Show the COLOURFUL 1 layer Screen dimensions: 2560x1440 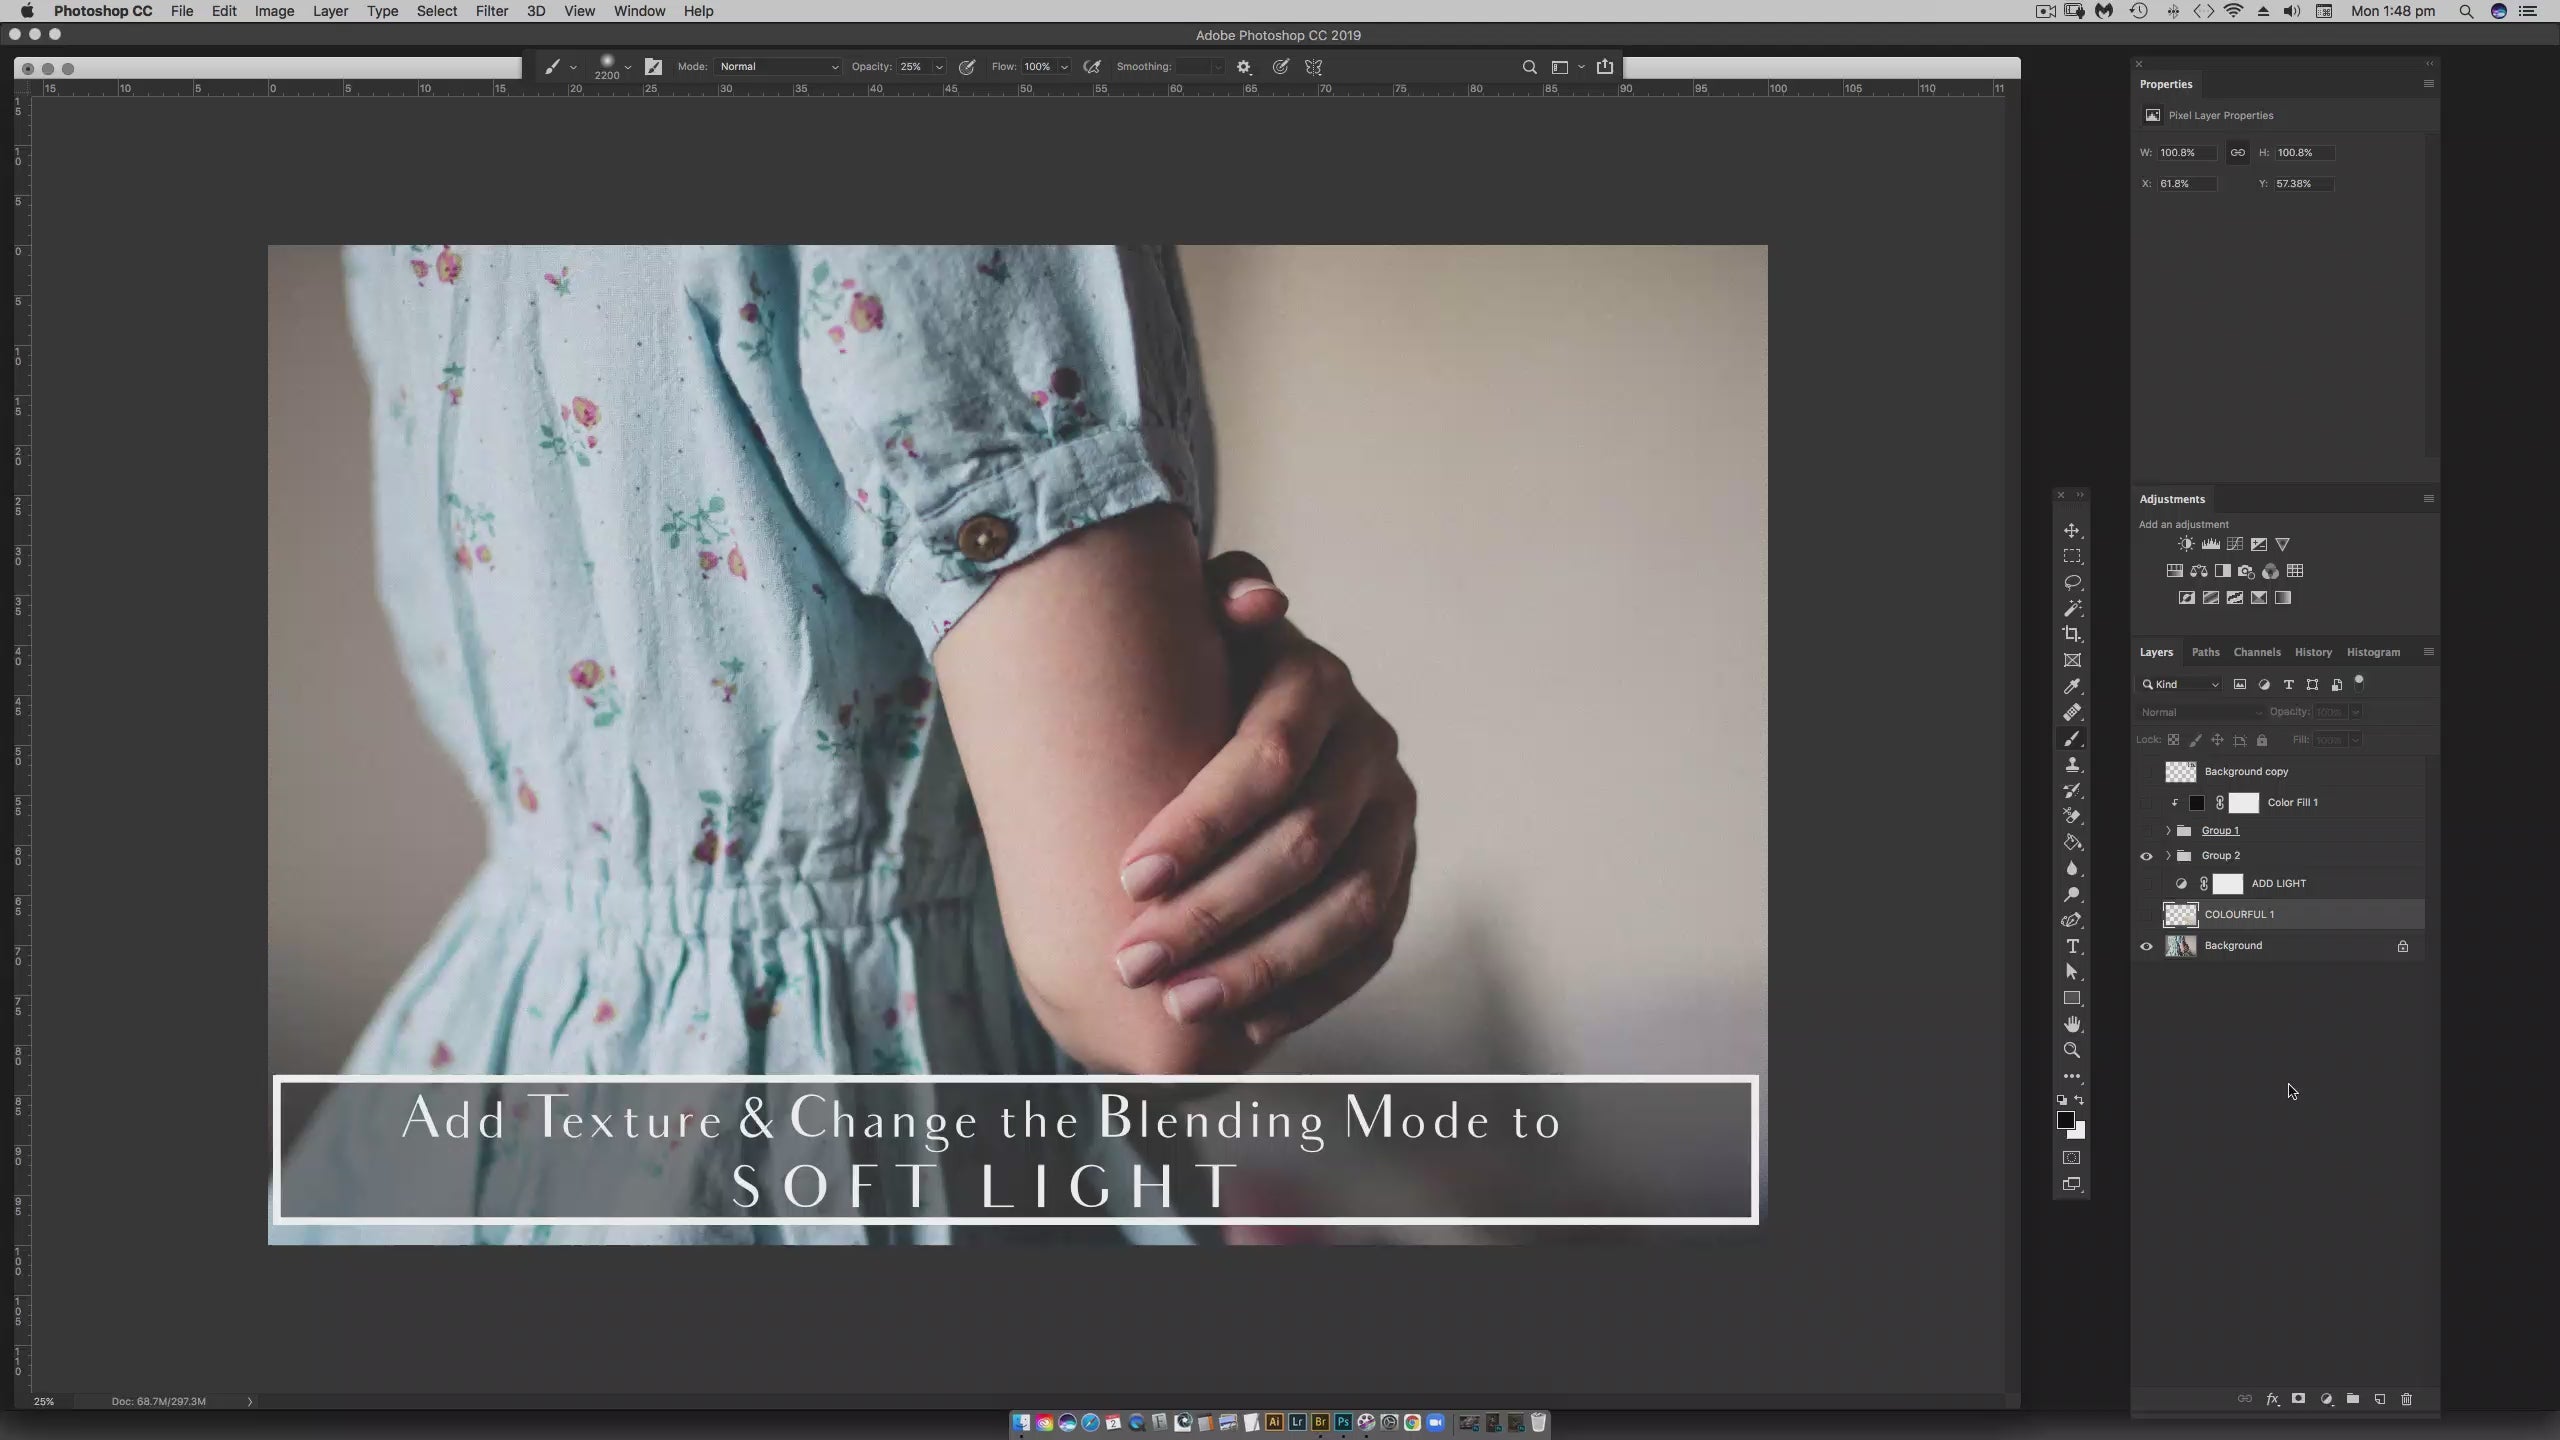pyautogui.click(x=2146, y=914)
